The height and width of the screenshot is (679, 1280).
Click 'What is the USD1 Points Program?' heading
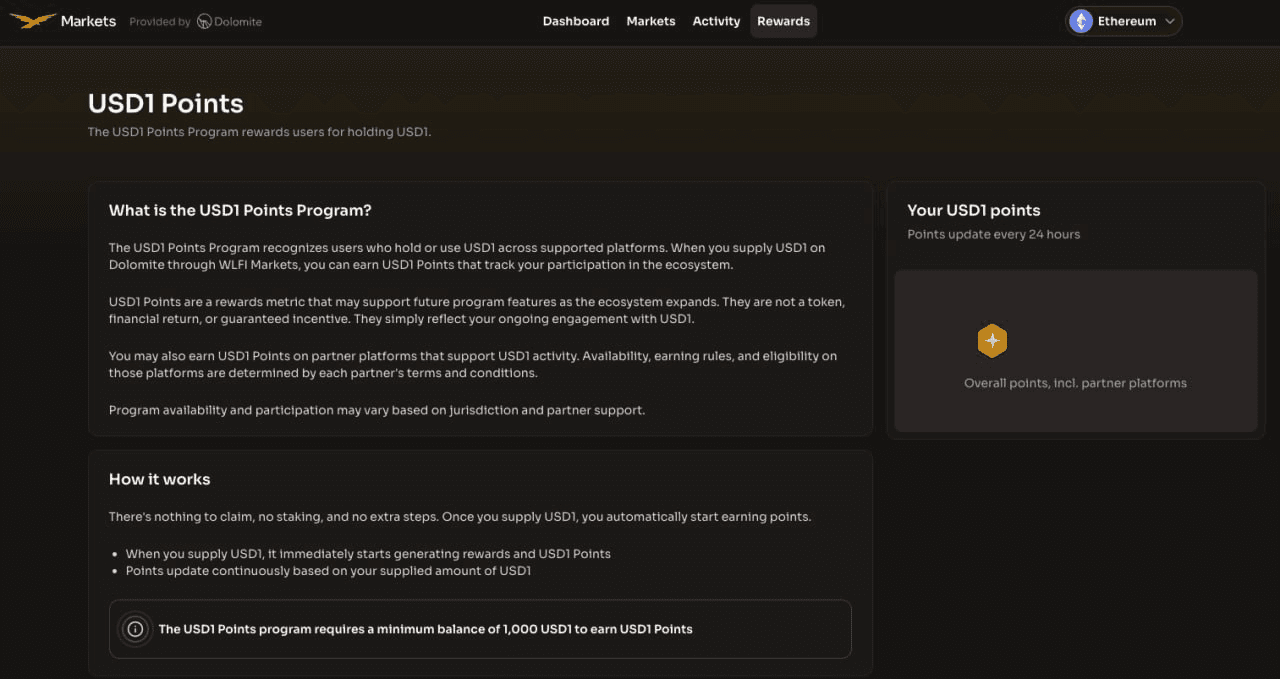(x=240, y=210)
